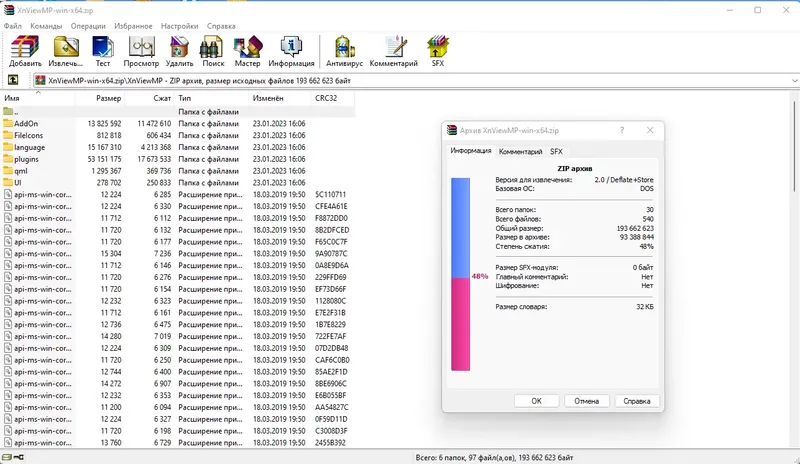Sort list by Тип column header
The height and width of the screenshot is (464, 800).
(x=212, y=98)
